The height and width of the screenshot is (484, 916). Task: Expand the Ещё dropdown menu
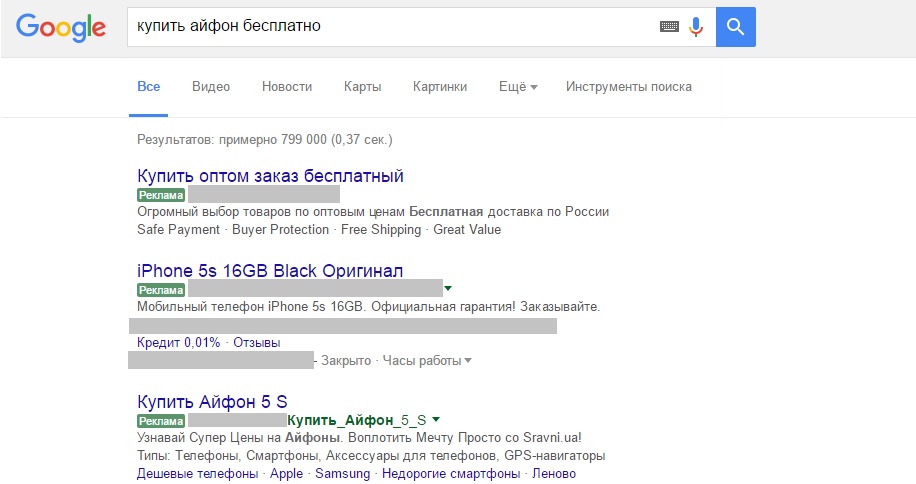tap(518, 86)
